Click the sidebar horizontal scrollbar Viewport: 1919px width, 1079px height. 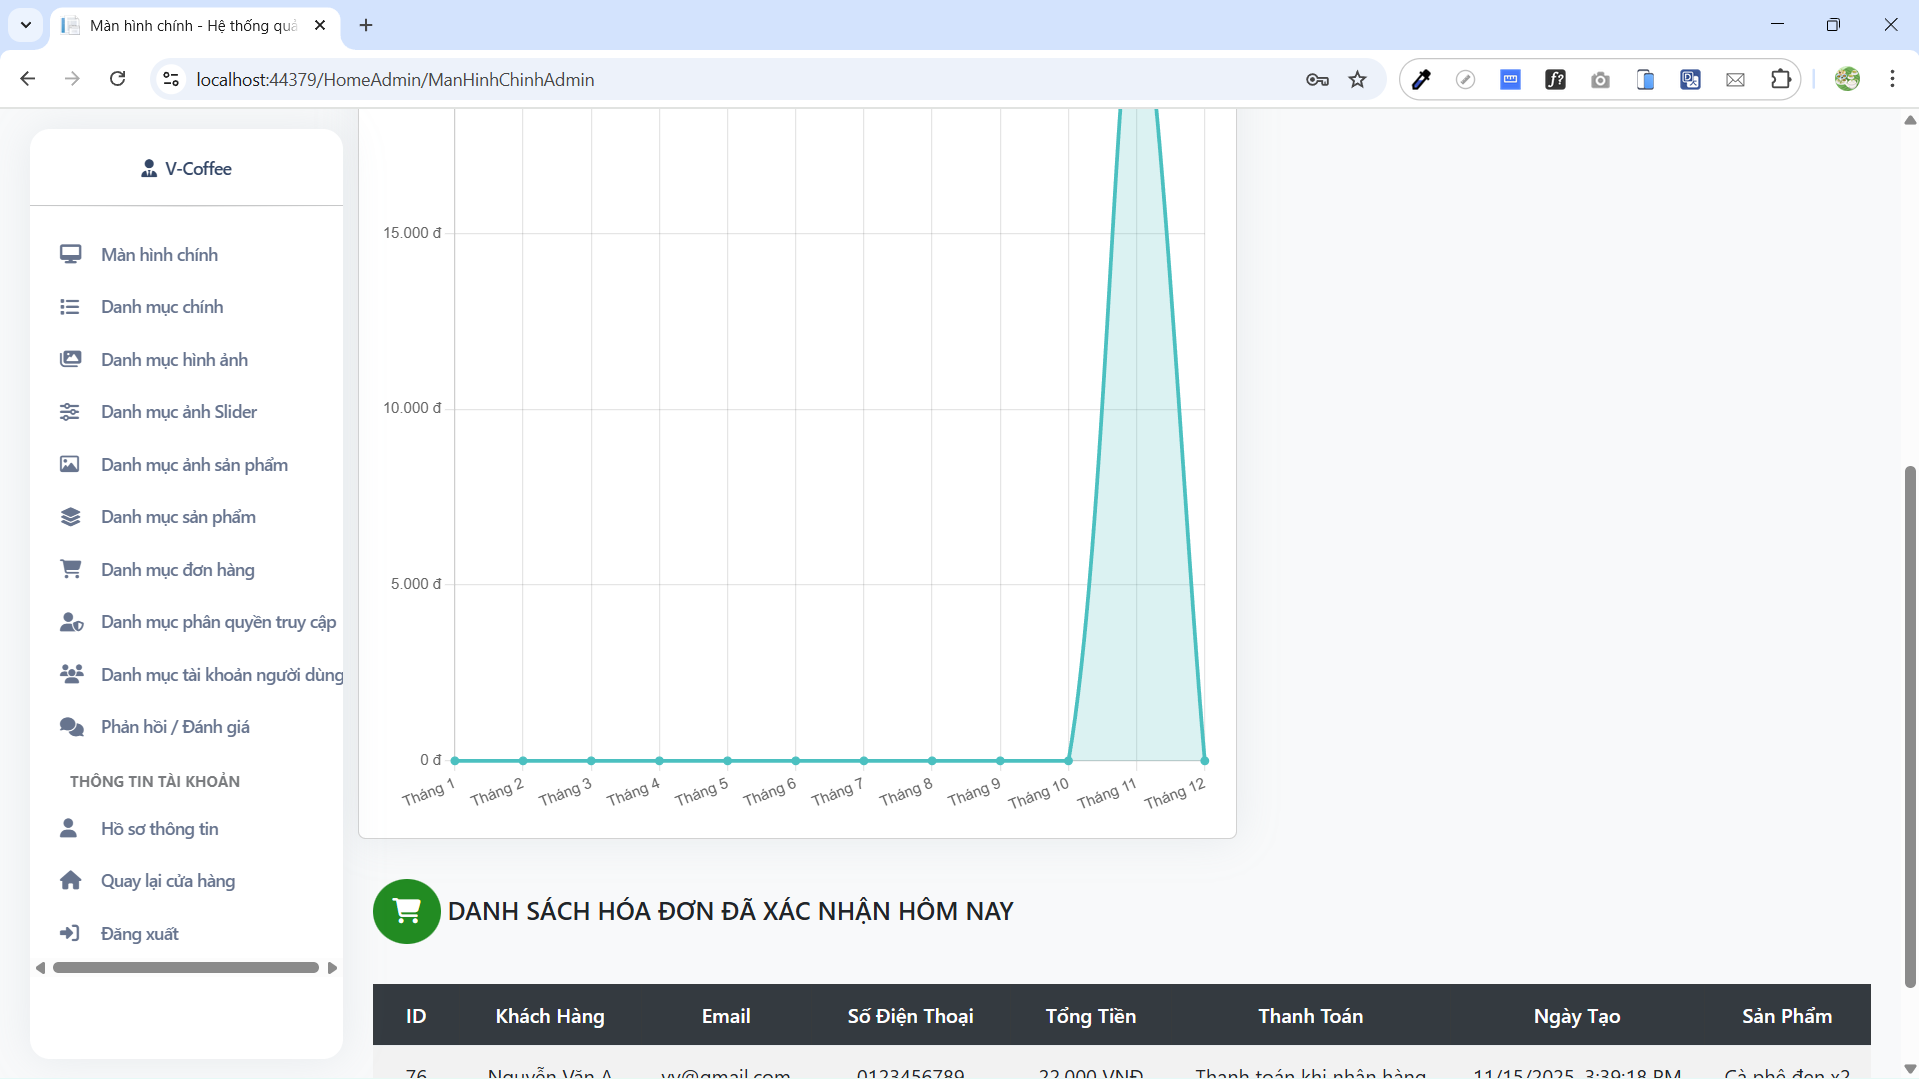click(x=186, y=968)
